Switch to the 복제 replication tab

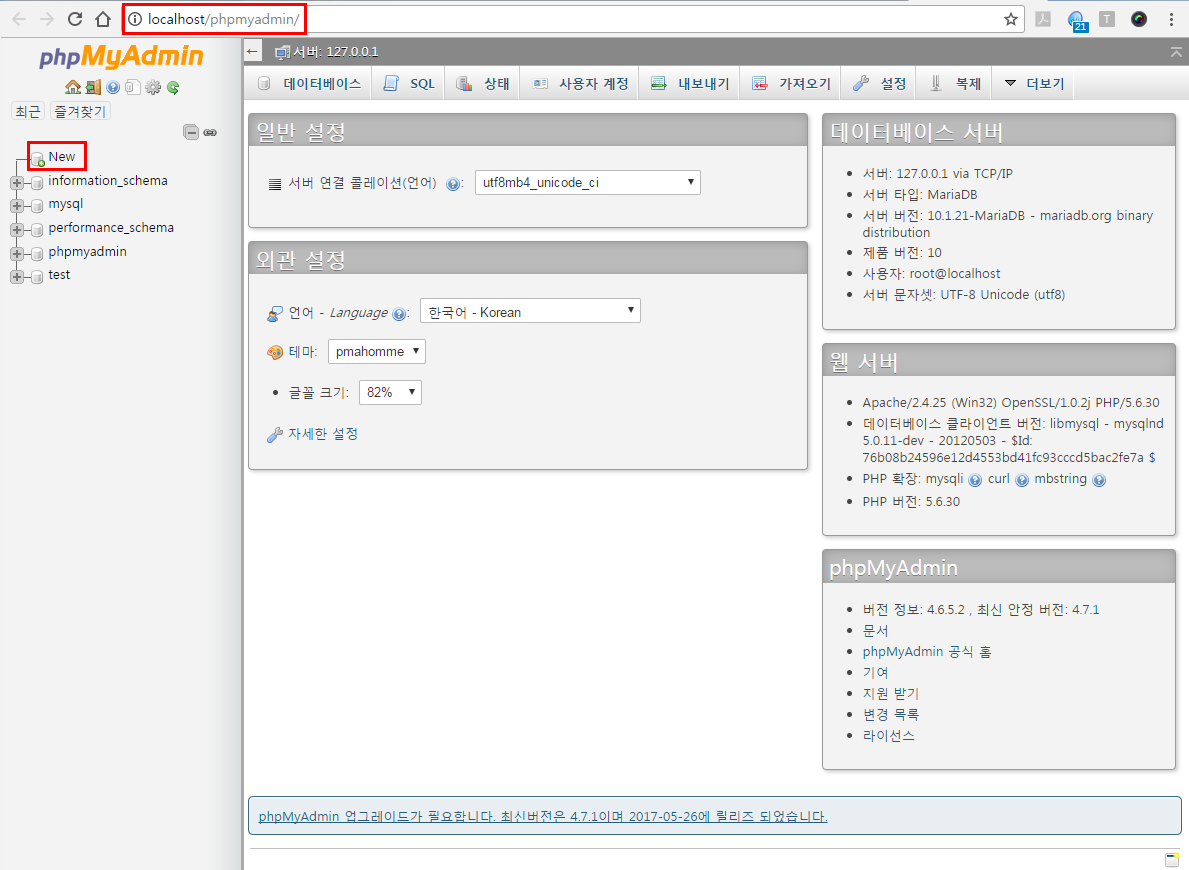pyautogui.click(x=954, y=83)
